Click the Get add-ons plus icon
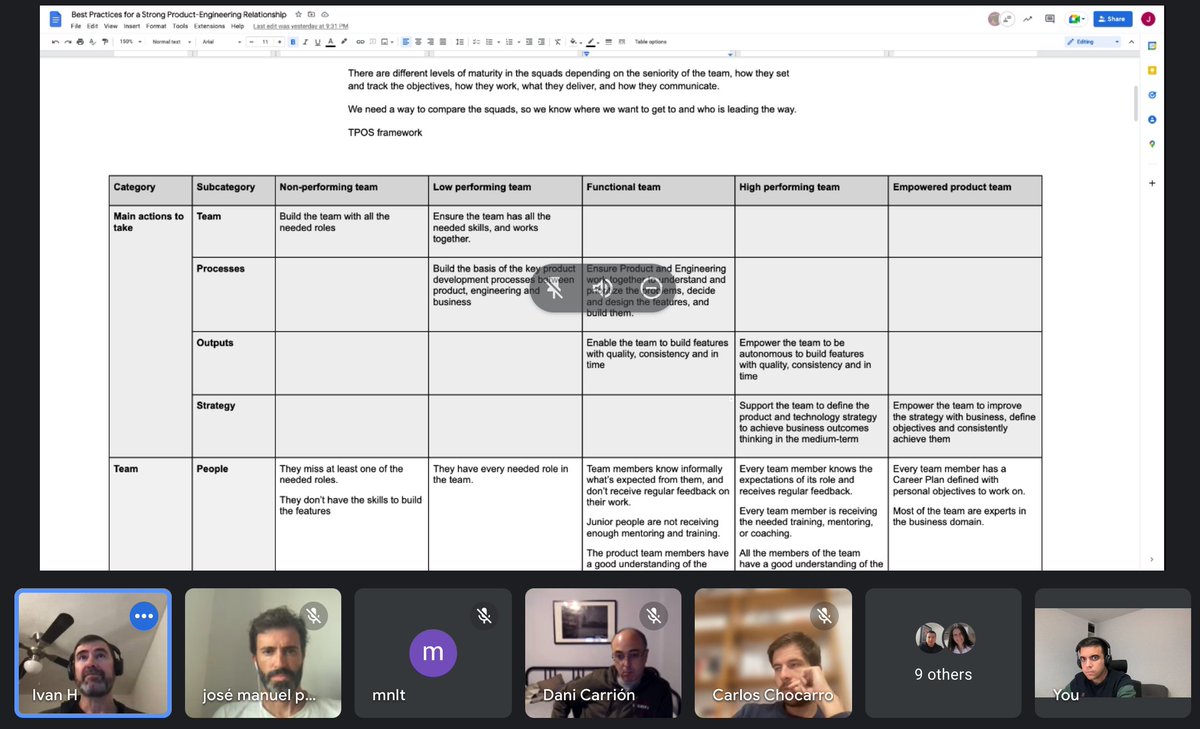 click(1152, 183)
